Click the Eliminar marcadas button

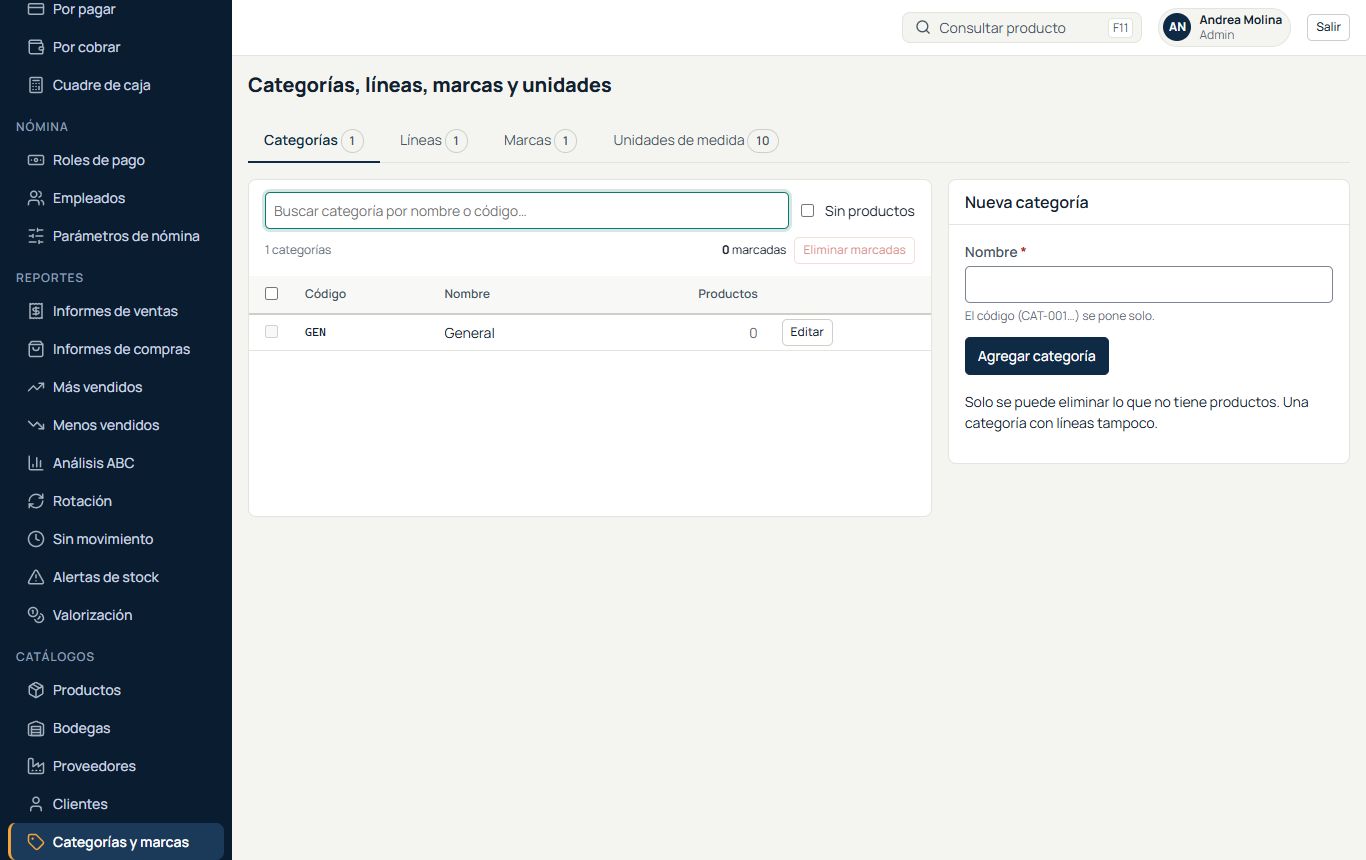(854, 250)
